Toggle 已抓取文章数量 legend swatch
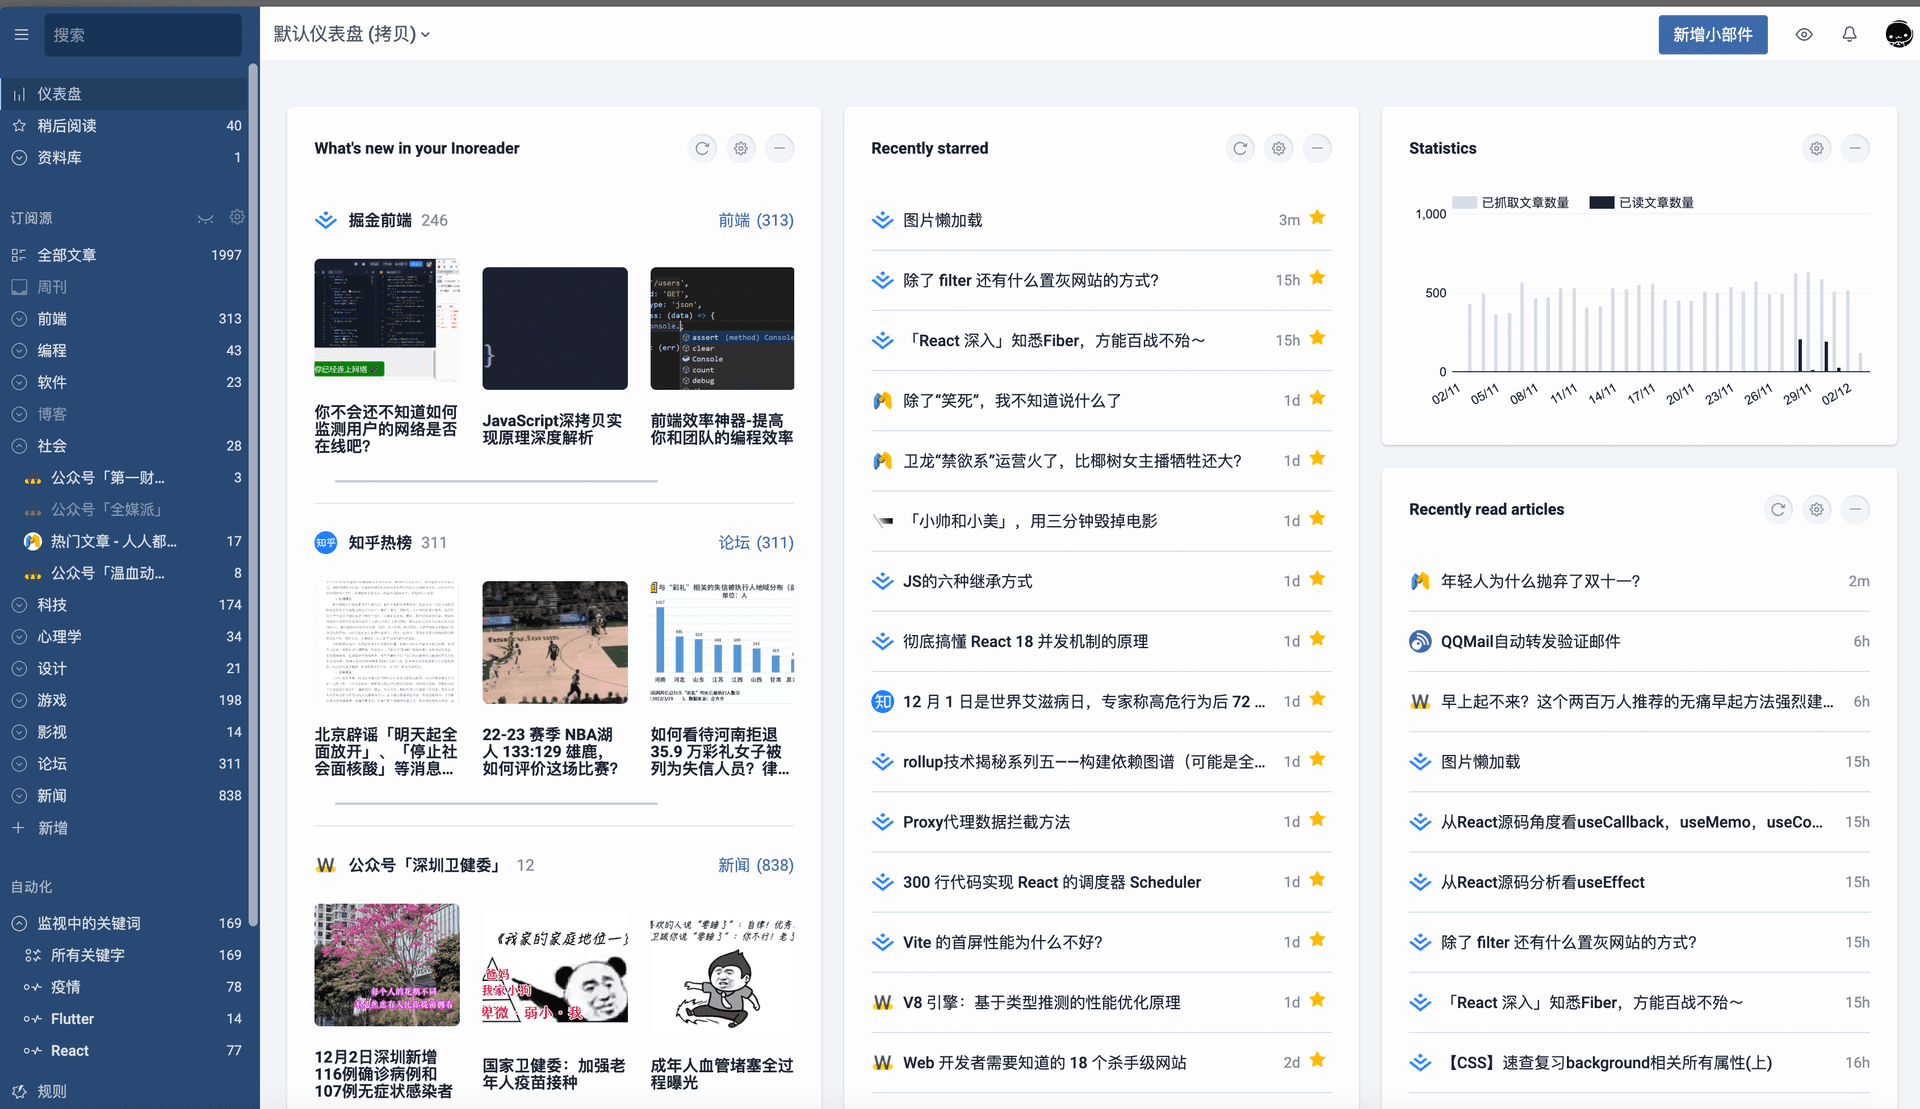Screen dimensions: 1920x1109 [x=1464, y=203]
